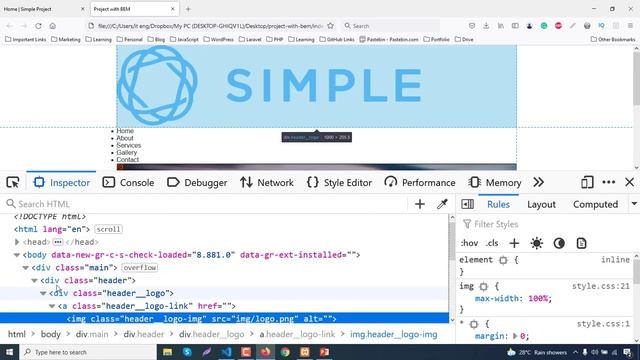Switch to the Style Editor panel

pos(339,182)
